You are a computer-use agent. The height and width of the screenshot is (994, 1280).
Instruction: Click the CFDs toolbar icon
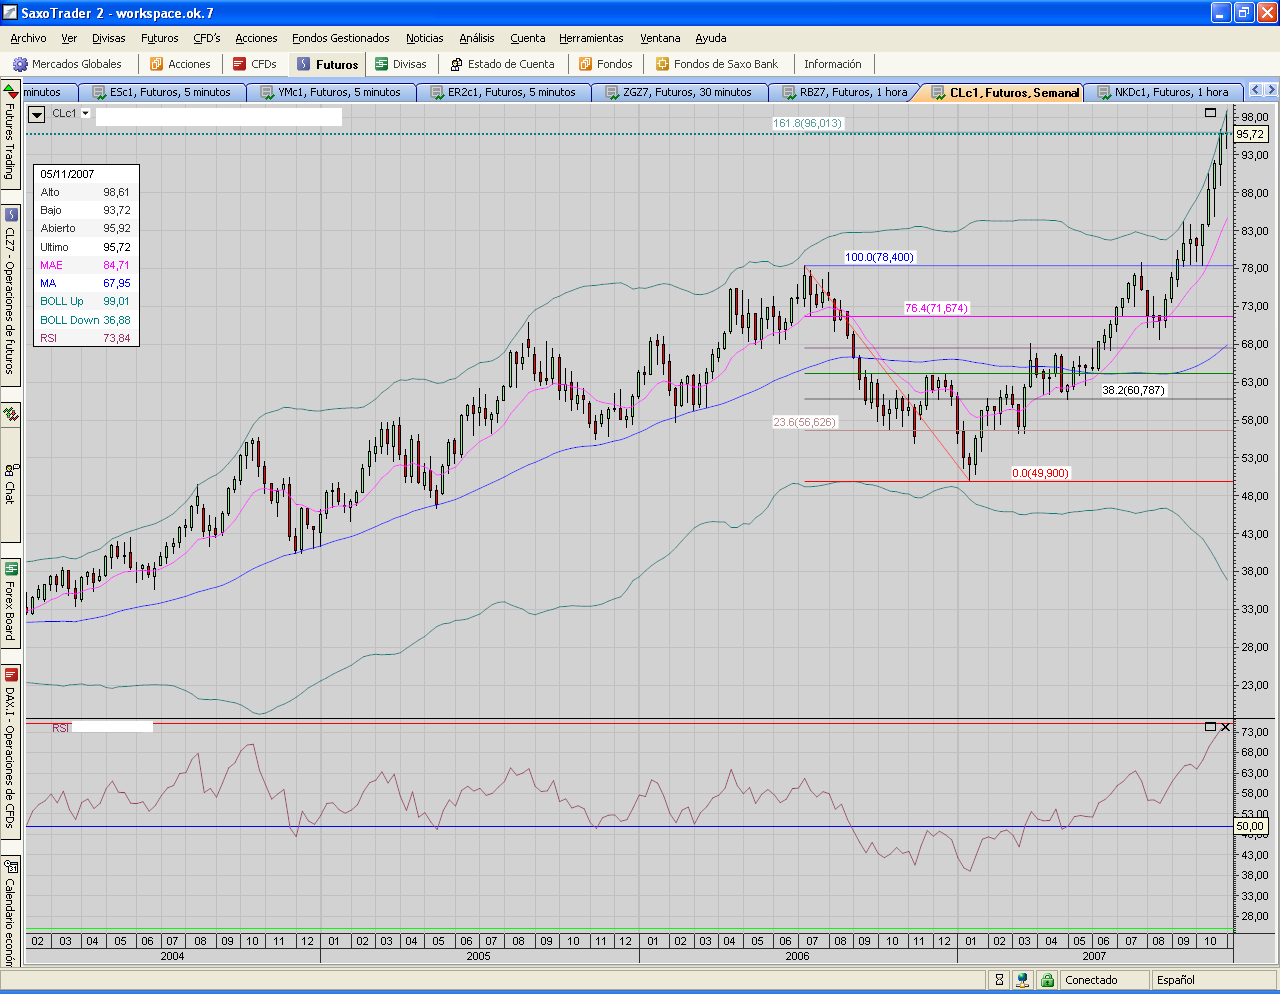coord(254,64)
